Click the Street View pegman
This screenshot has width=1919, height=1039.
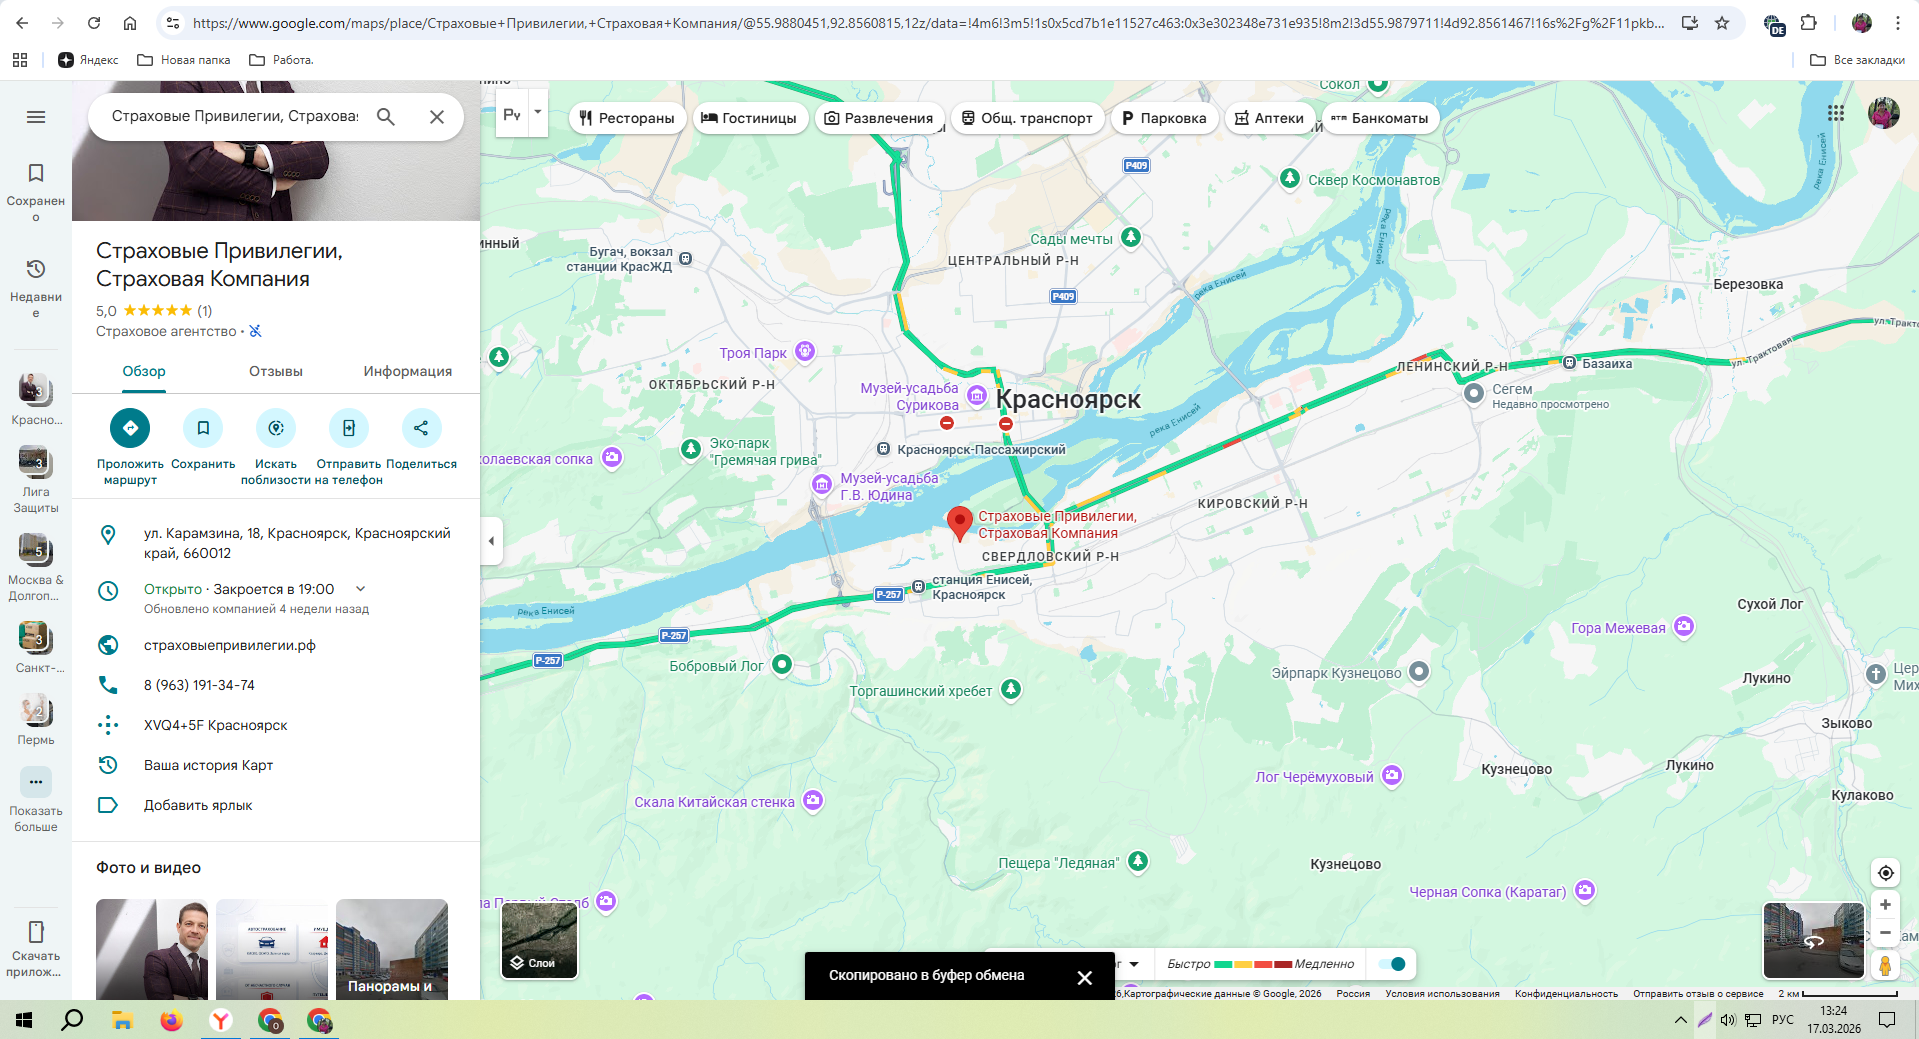click(x=1885, y=965)
